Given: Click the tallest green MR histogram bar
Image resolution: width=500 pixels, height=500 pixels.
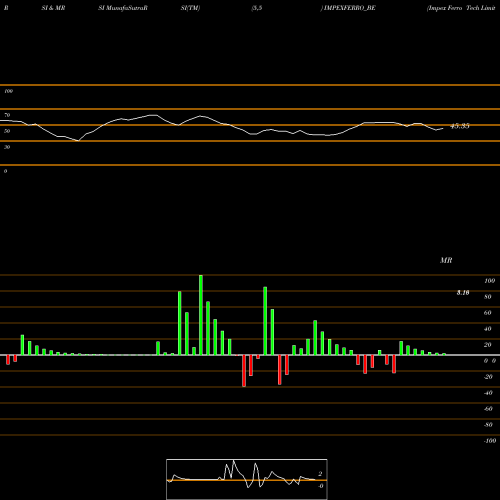Looking at the screenshot, I should pos(201,315).
